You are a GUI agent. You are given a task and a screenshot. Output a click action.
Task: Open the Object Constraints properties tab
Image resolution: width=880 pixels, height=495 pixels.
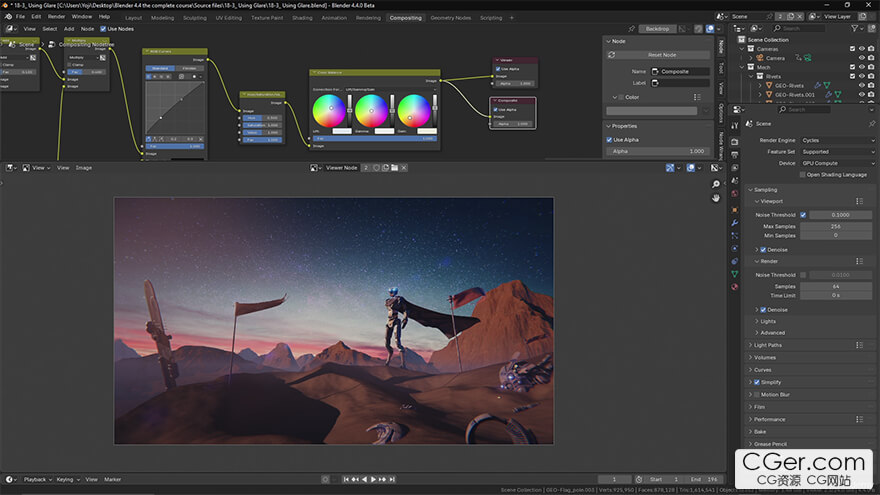735,262
